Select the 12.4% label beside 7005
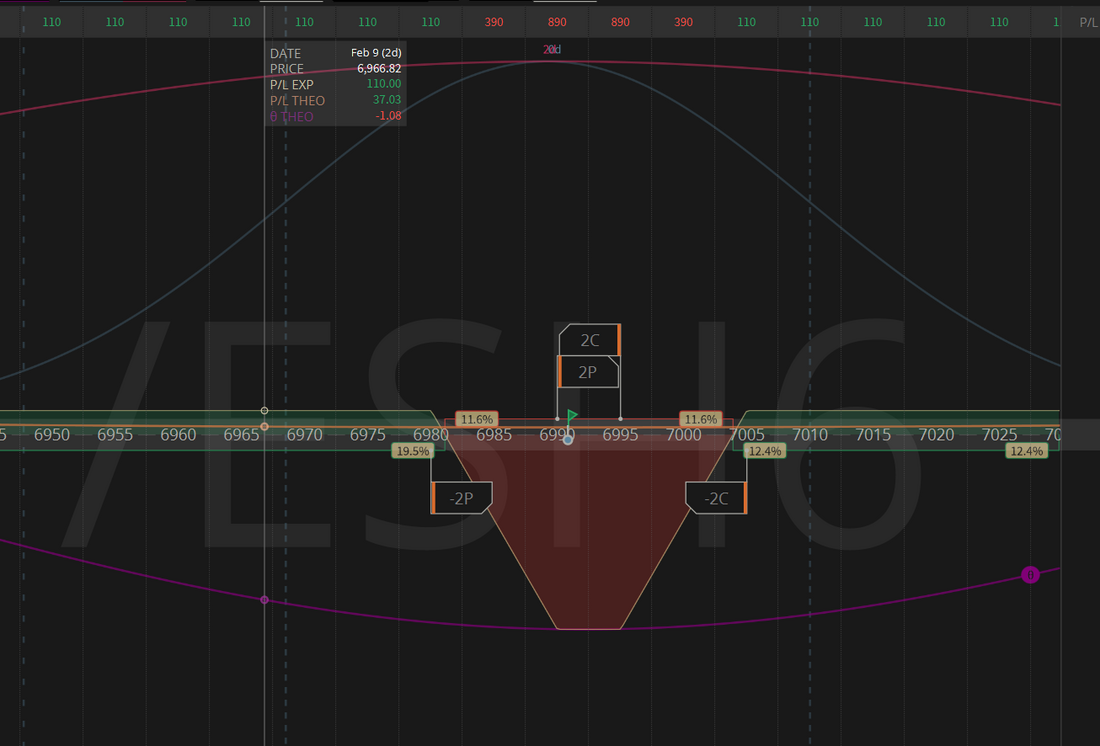This screenshot has height=746, width=1100. click(764, 451)
